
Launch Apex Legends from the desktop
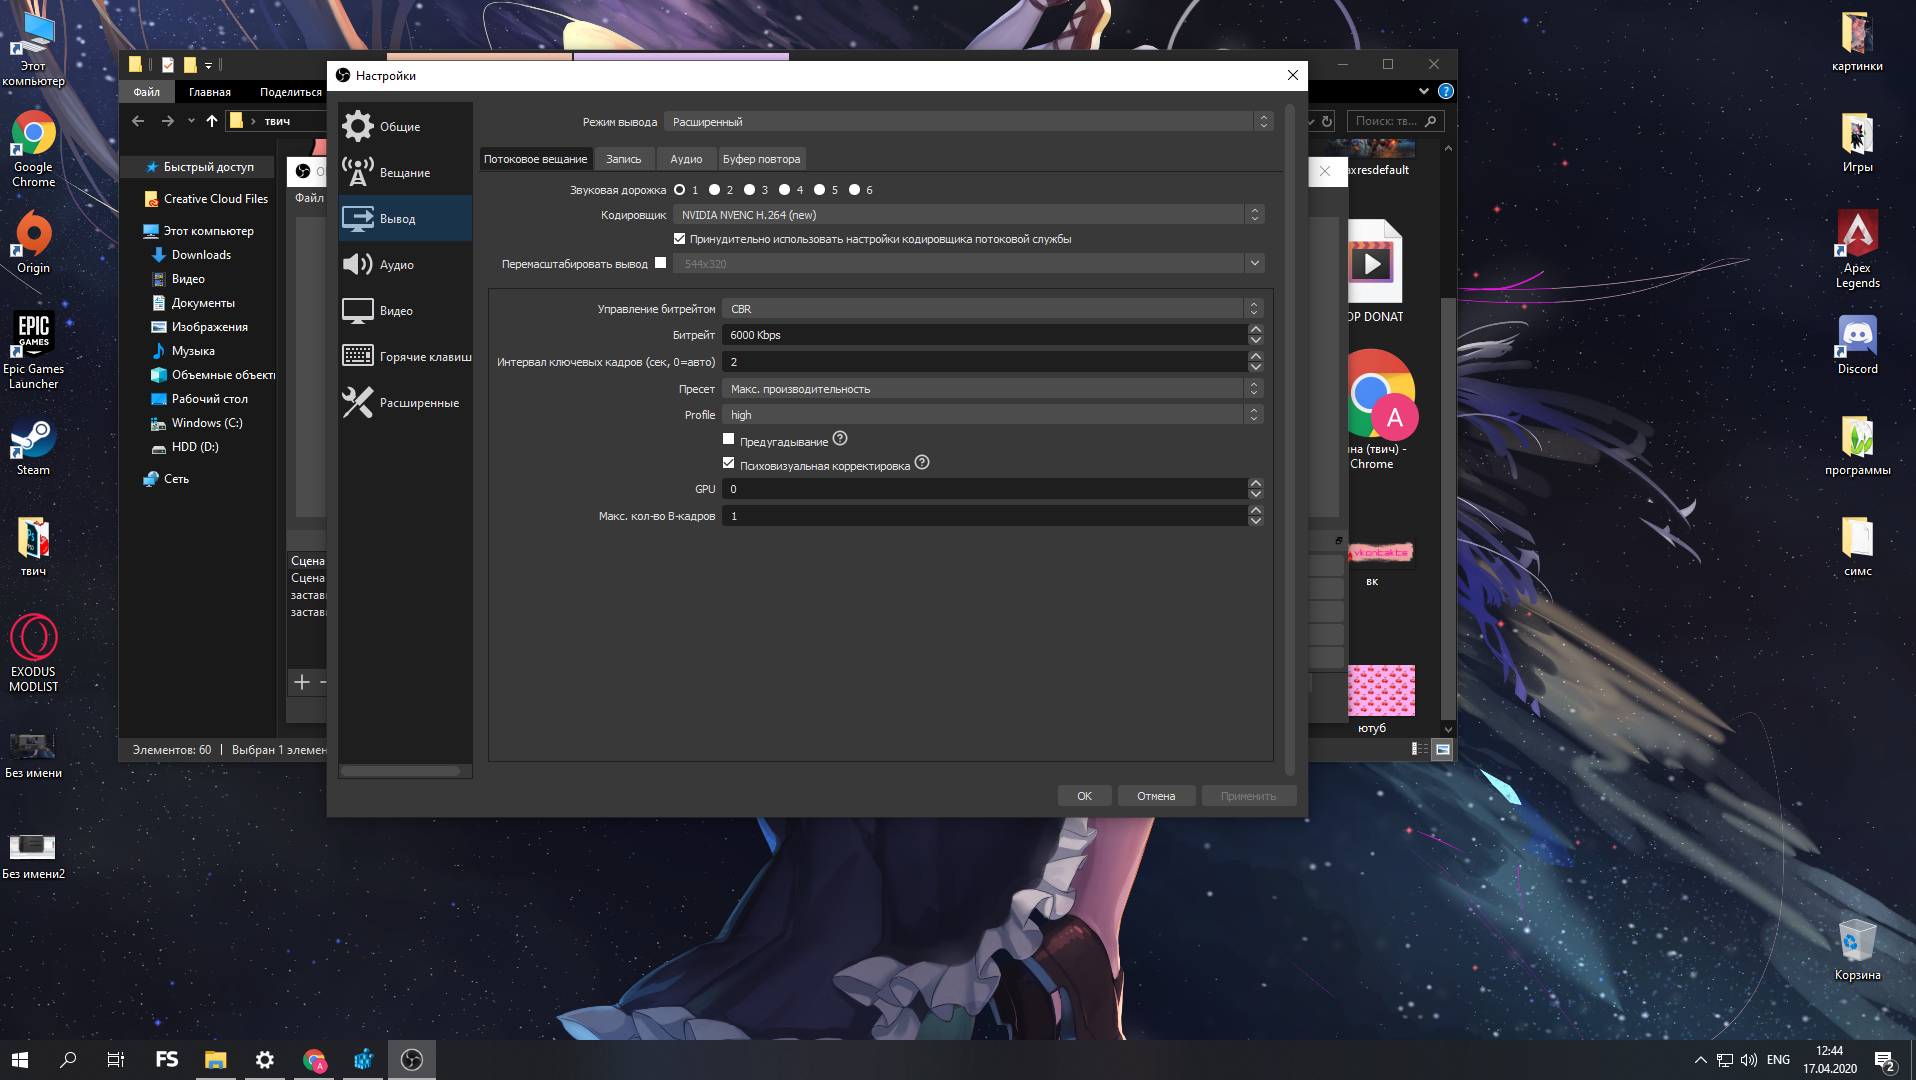pyautogui.click(x=1857, y=250)
